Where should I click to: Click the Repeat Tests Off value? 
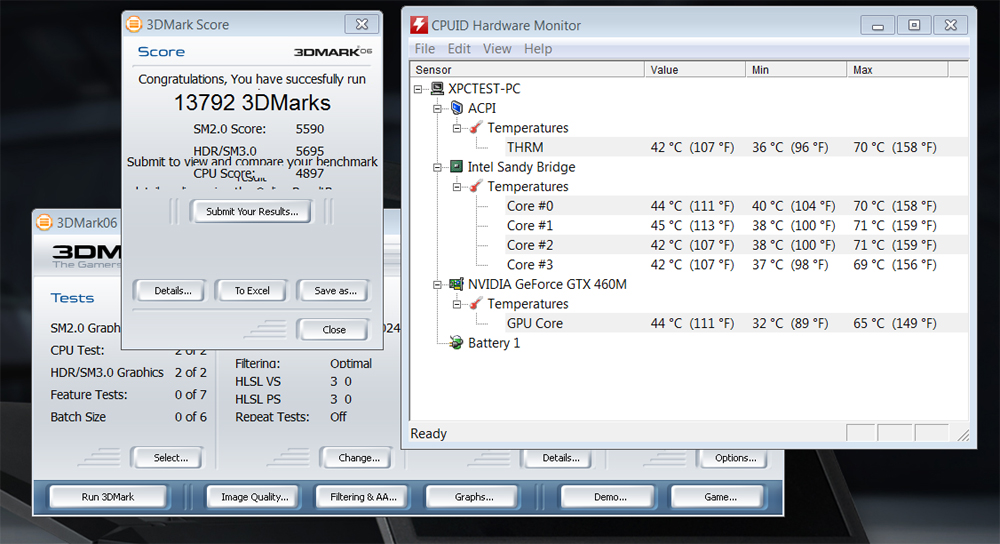338,417
